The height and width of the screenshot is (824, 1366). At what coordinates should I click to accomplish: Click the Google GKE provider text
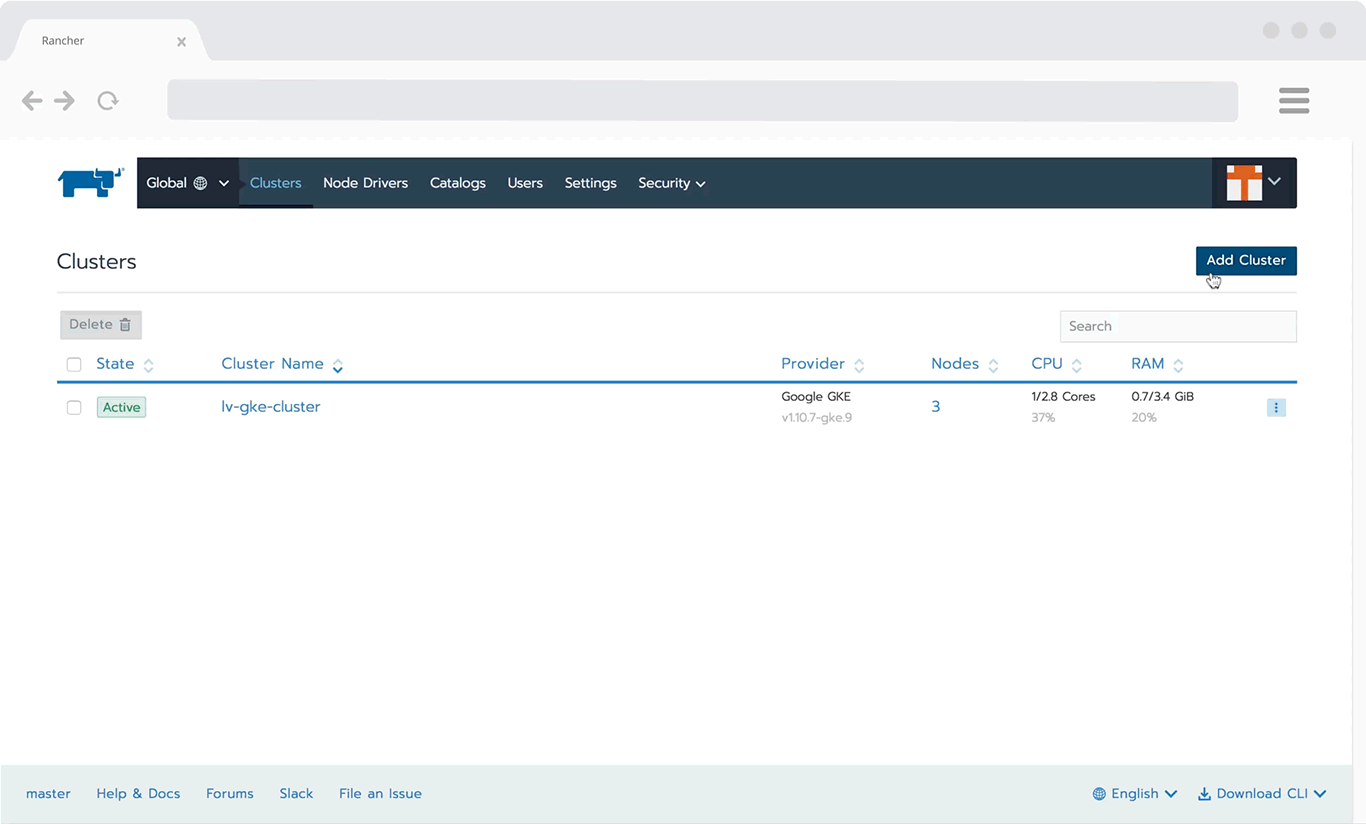(816, 397)
